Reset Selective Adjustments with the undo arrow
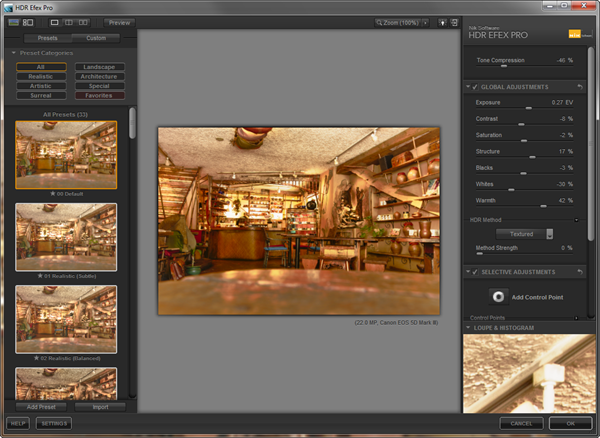This screenshot has width=600, height=438. 580,272
